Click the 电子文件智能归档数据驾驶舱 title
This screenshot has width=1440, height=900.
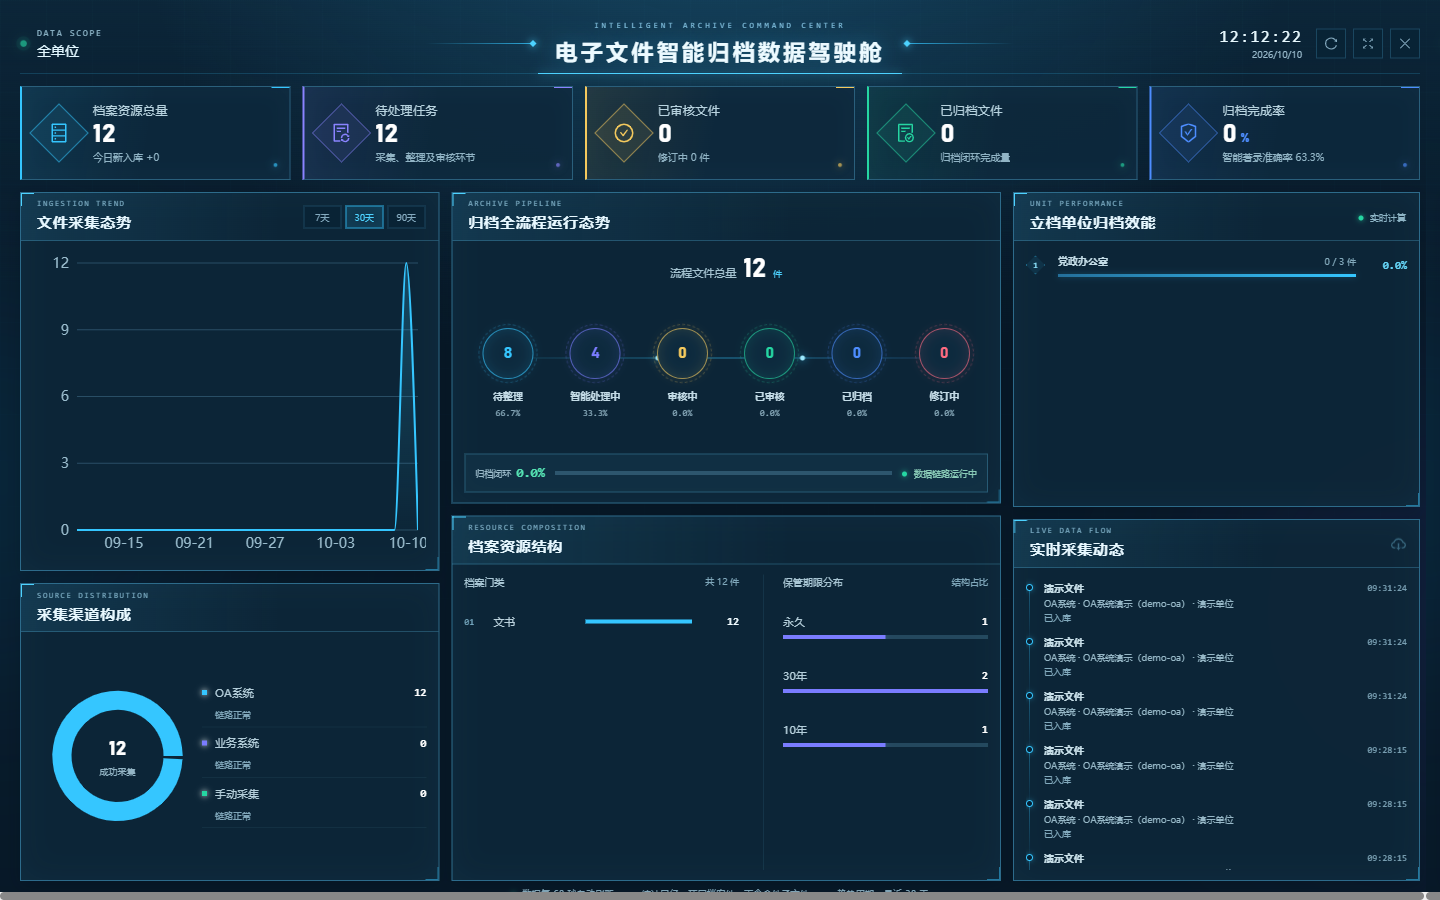click(x=719, y=53)
